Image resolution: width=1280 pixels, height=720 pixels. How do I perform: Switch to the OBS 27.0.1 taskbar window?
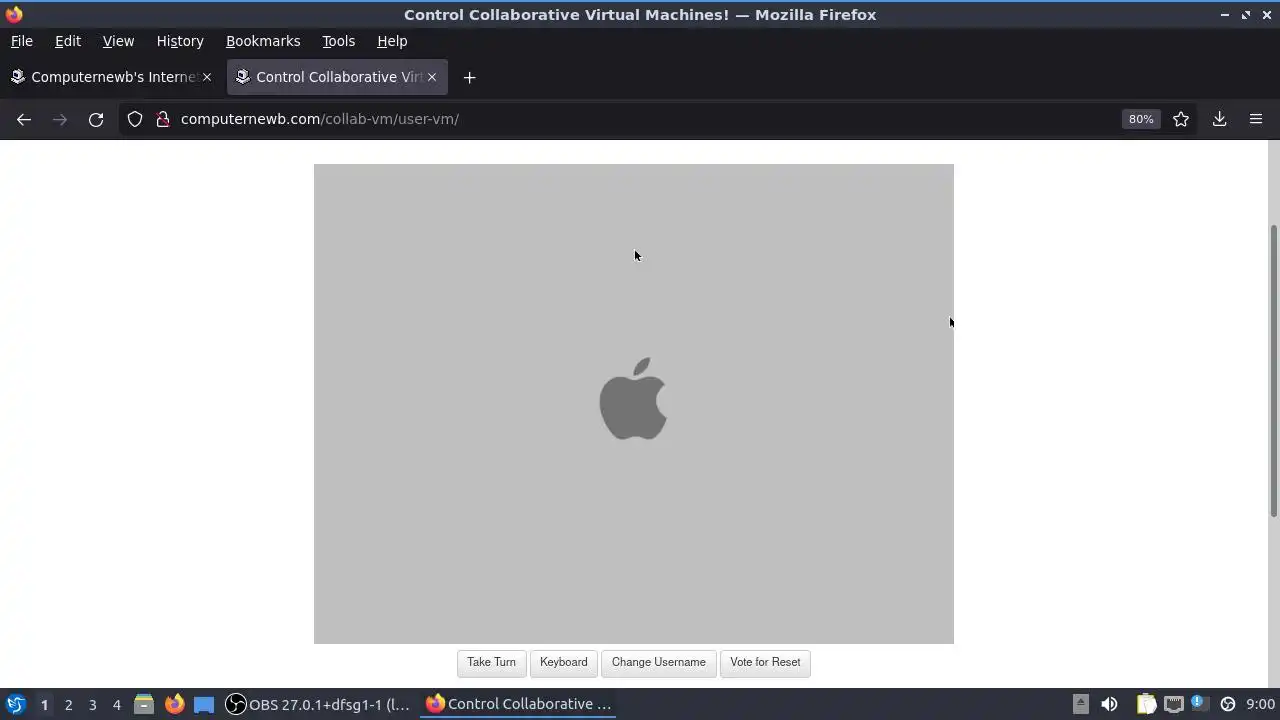click(318, 704)
